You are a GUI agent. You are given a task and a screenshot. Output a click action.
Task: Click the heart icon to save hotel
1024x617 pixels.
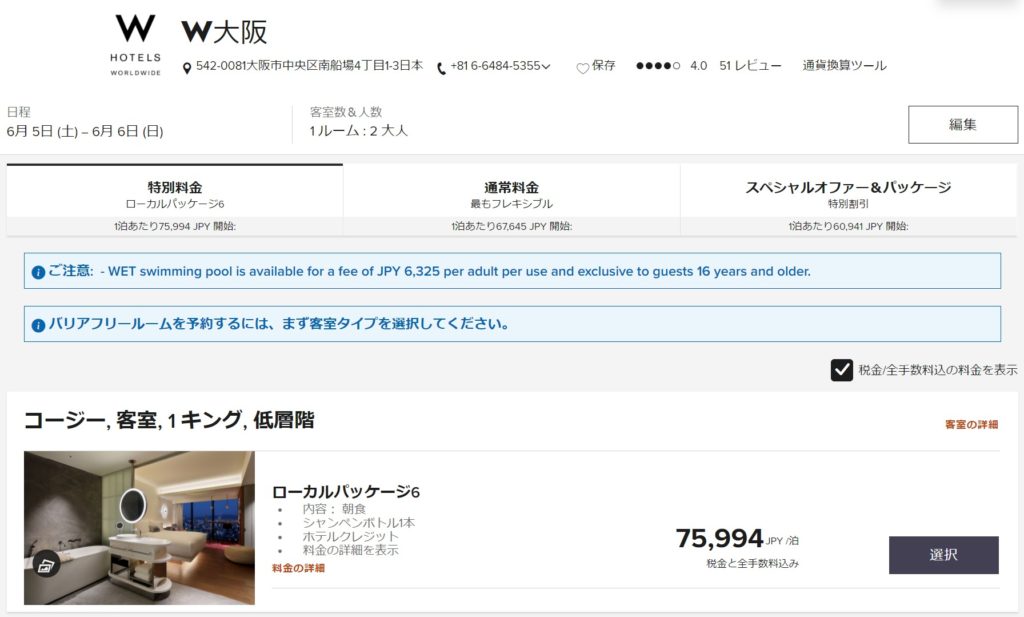[582, 68]
